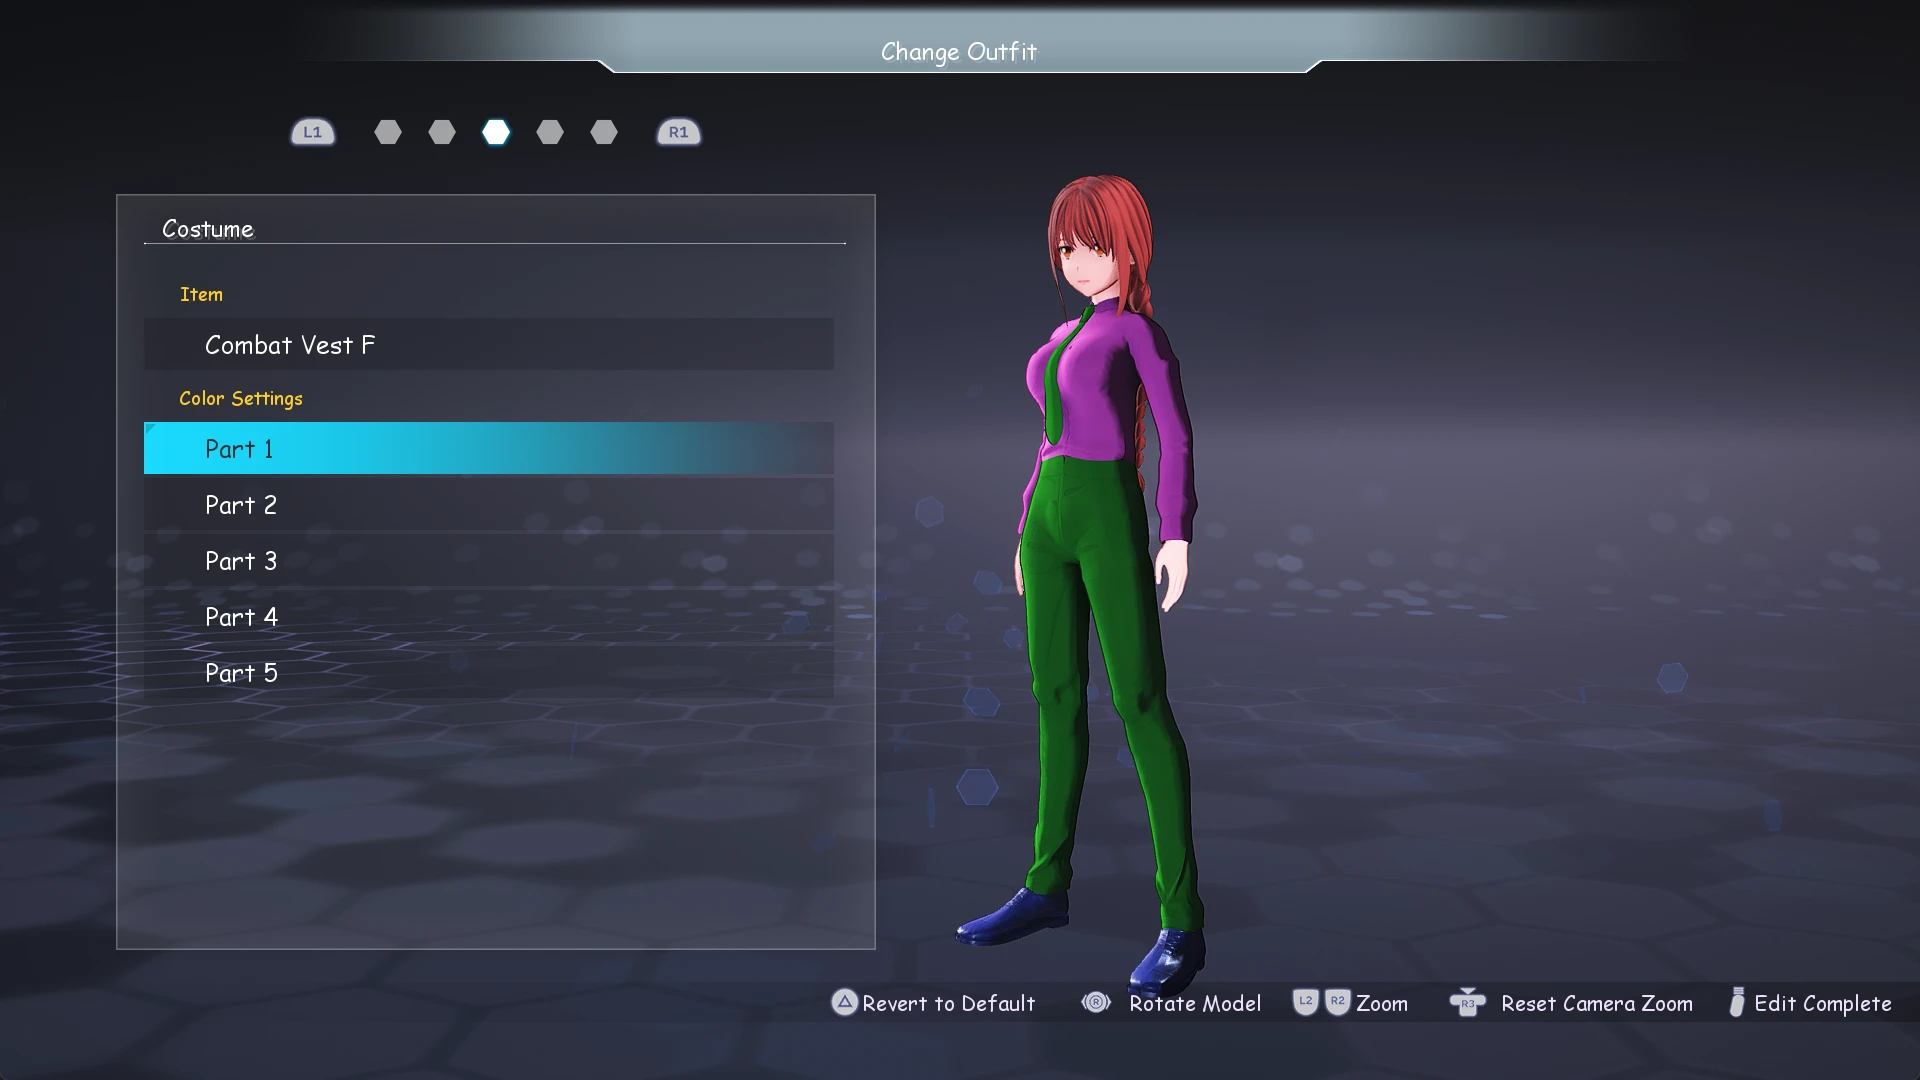This screenshot has width=1920, height=1080.
Task: Select the first hexagon page indicator
Action: tap(388, 132)
